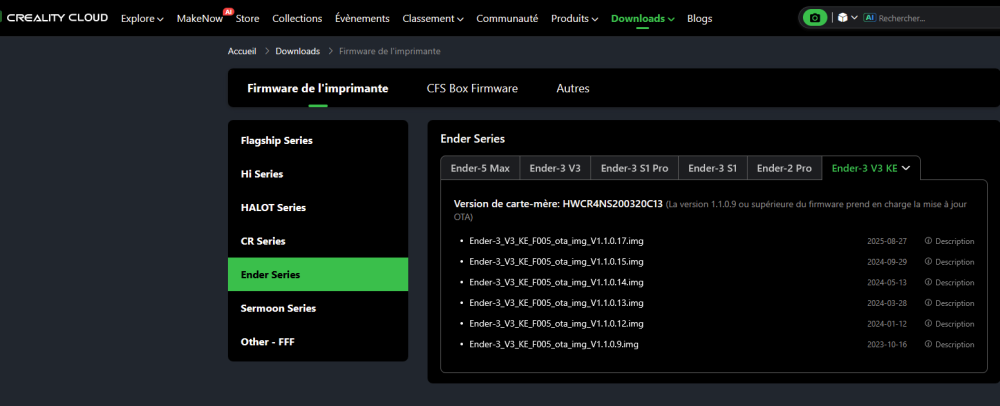
Task: Download Ender-3_V3_KE_F005_ota_img_V1.1.0.12.img
Action: coord(556,323)
